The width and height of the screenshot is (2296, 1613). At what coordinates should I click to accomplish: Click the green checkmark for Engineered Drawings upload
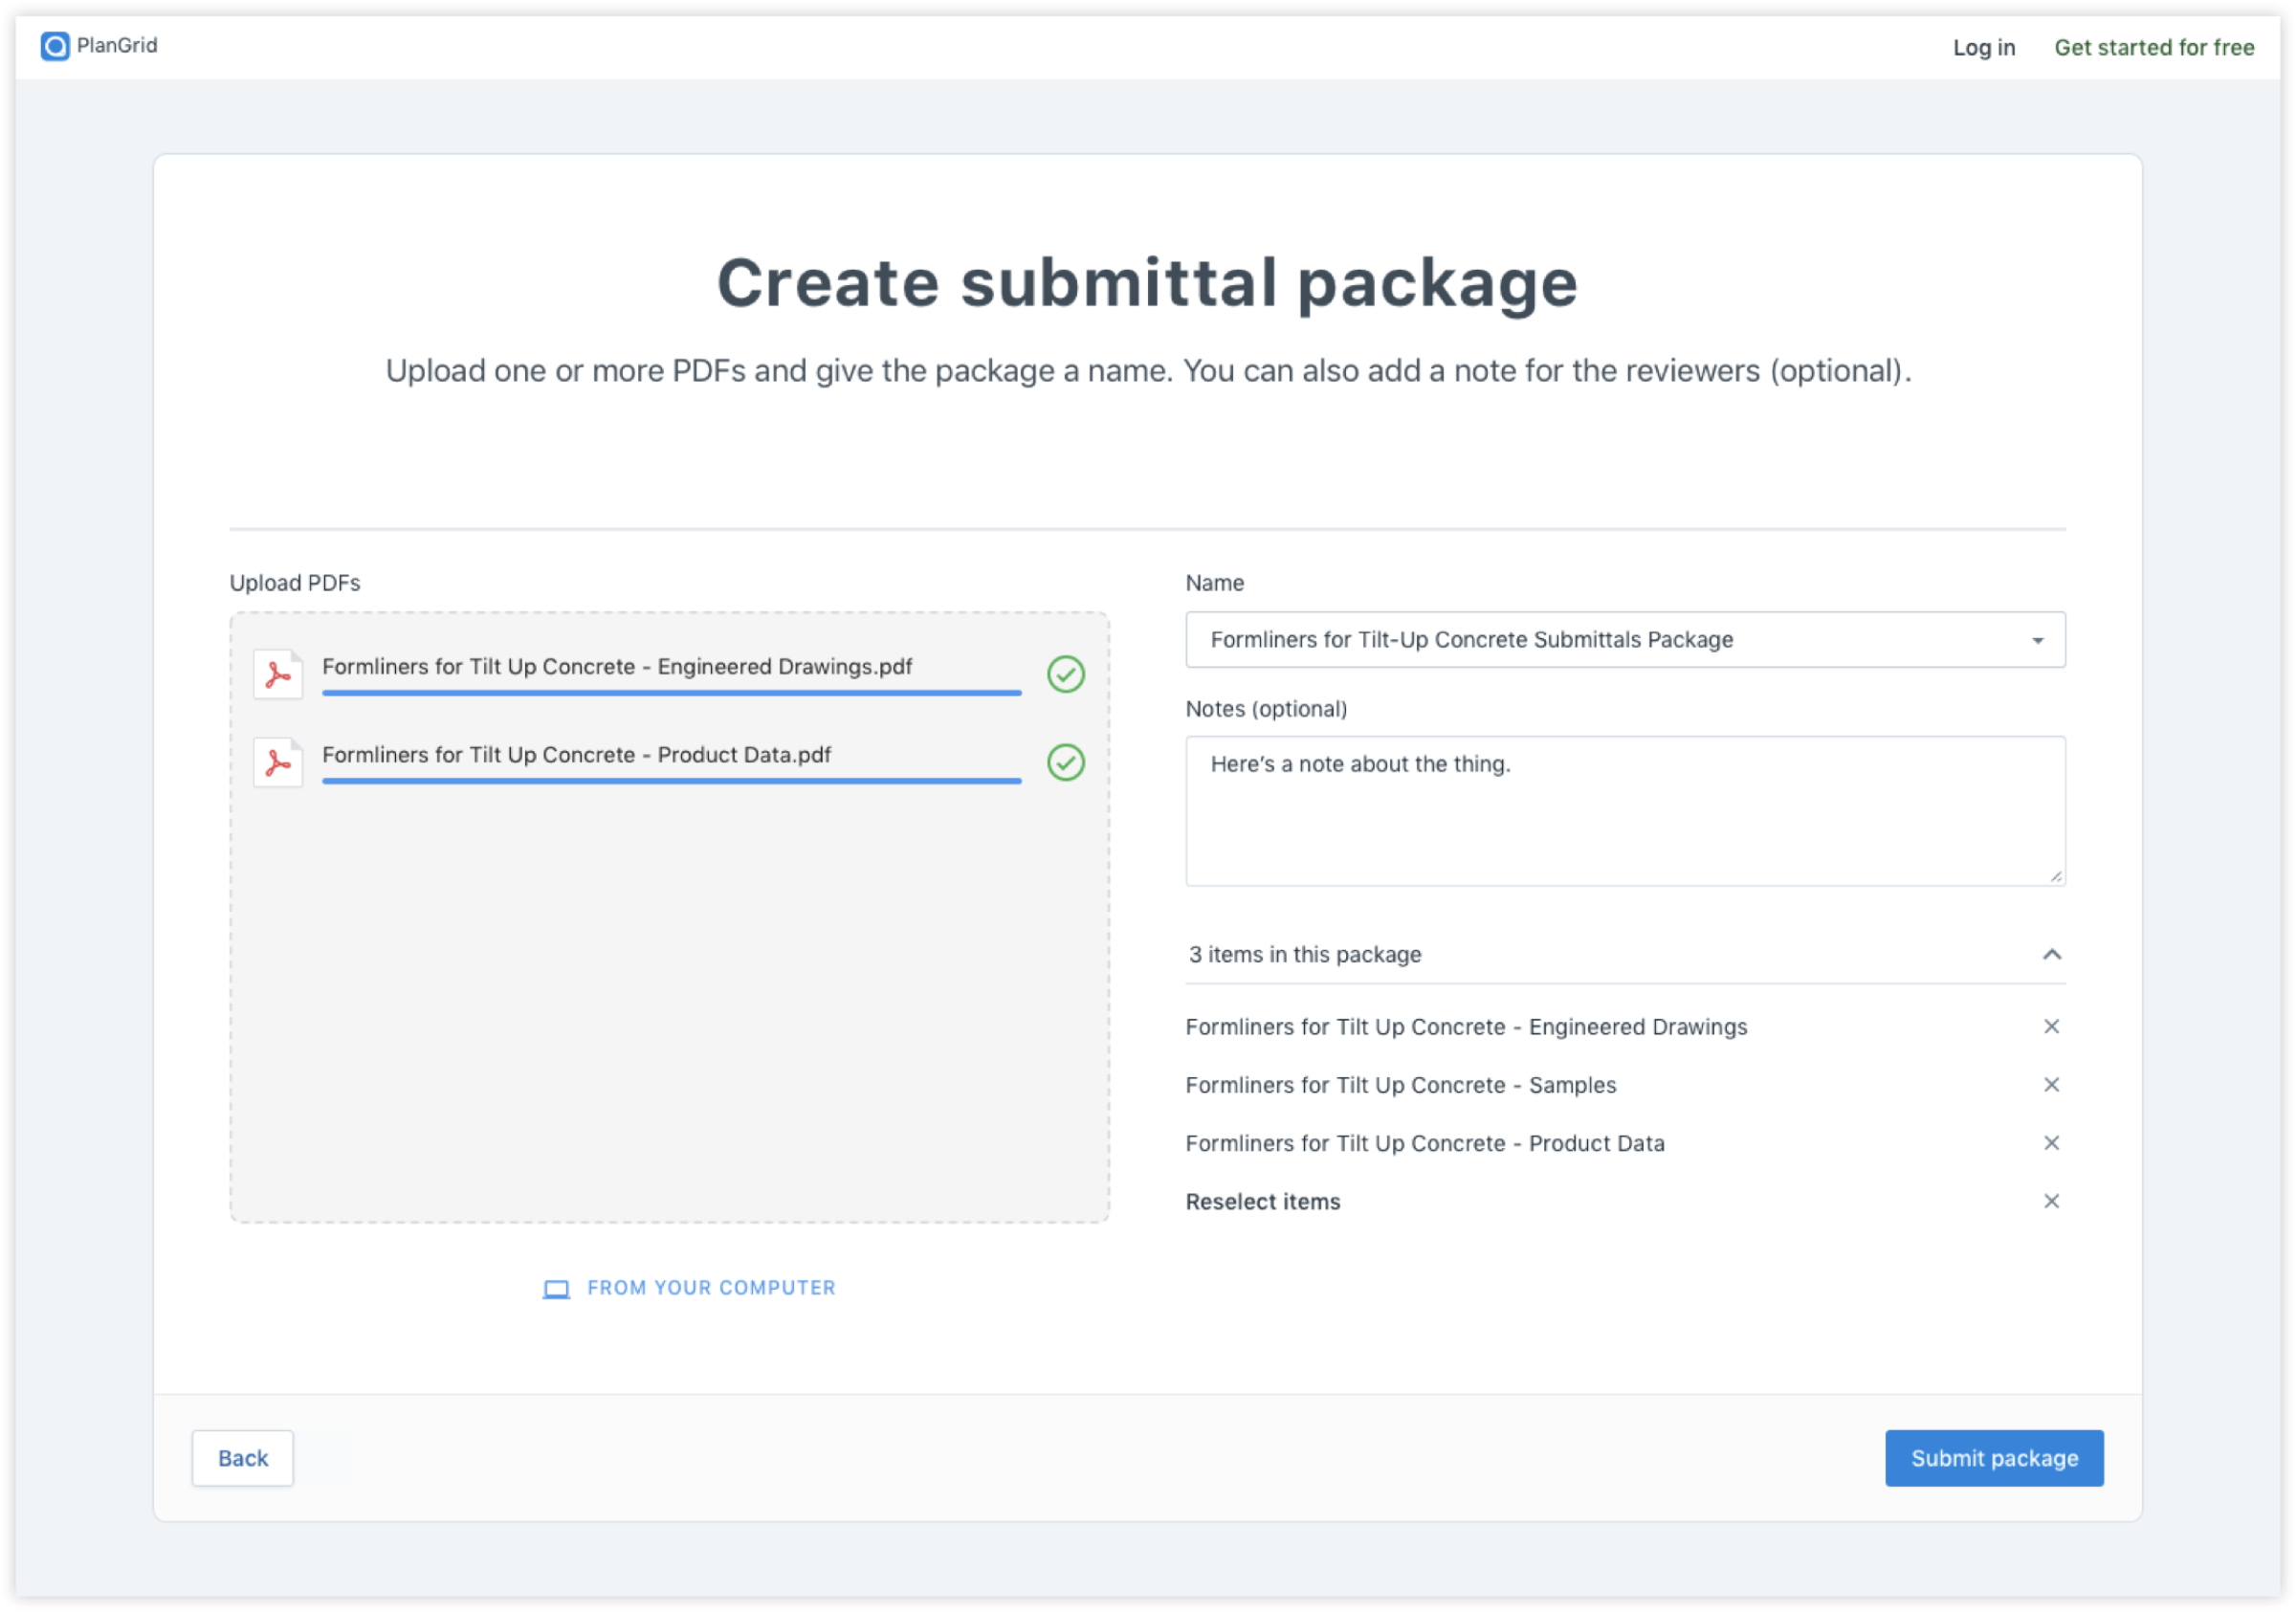pyautogui.click(x=1065, y=675)
